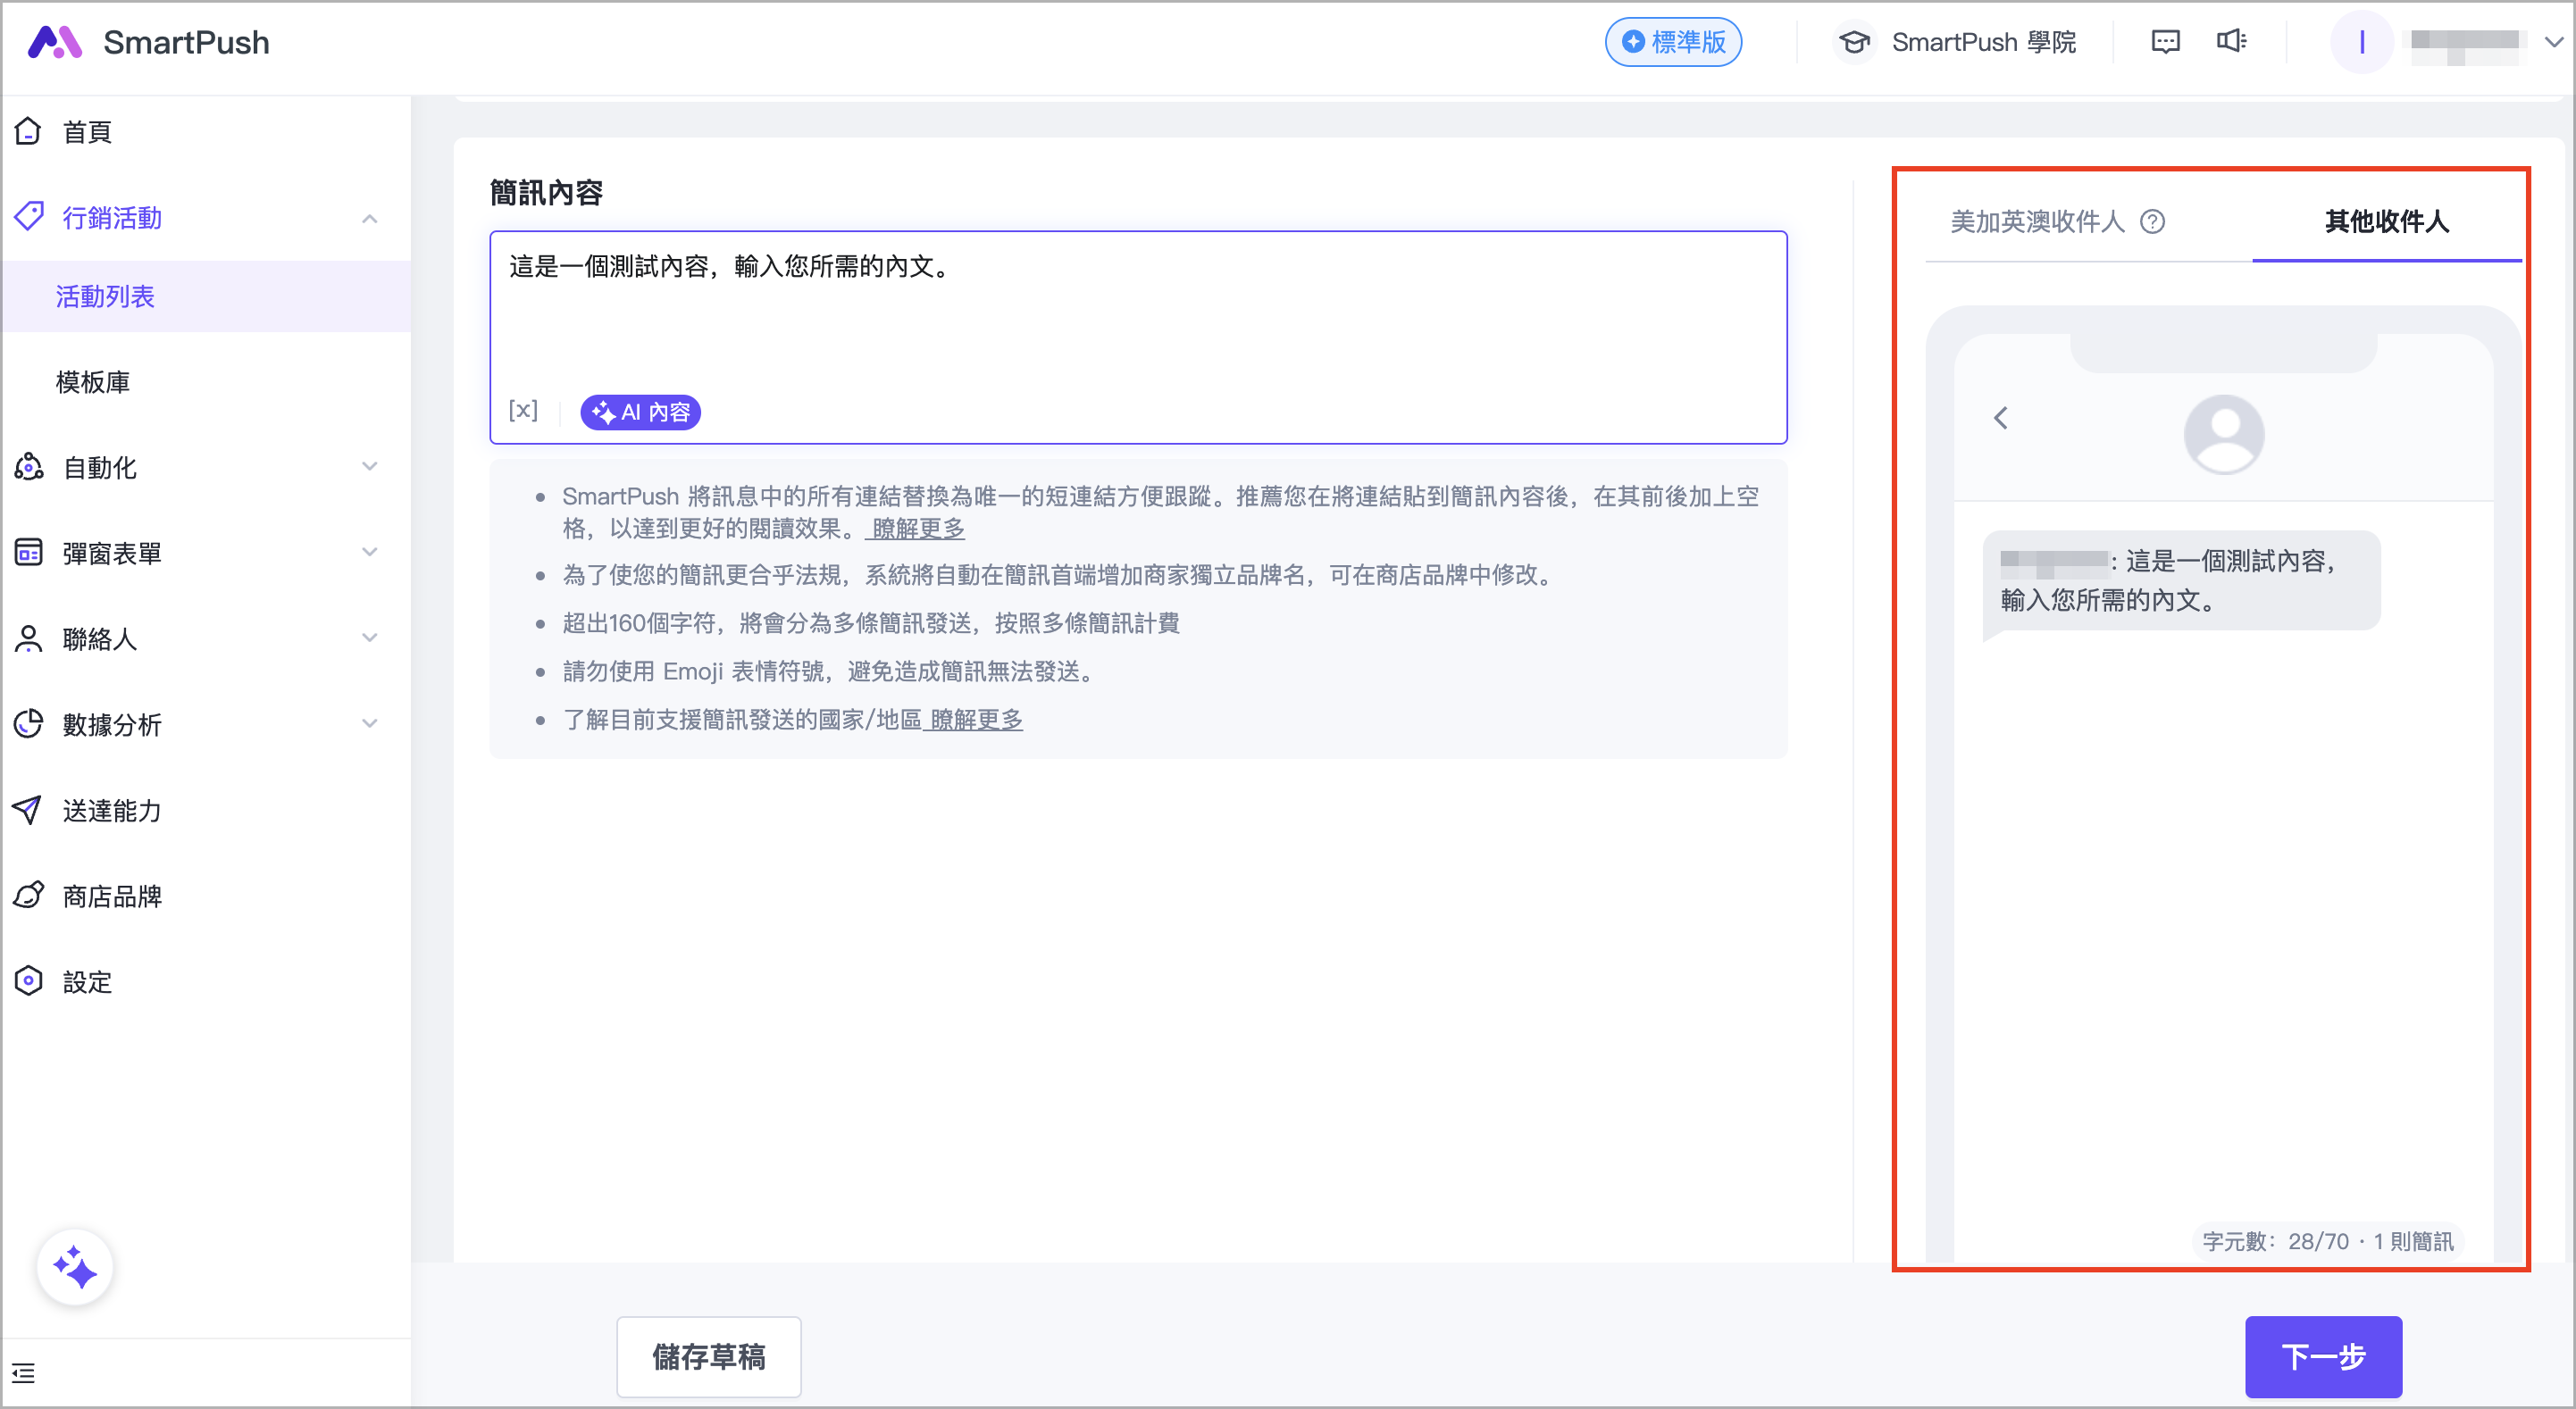Expand the 自動化 sidebar menu
Image resolution: width=2576 pixels, height=1409 pixels.
[x=369, y=467]
